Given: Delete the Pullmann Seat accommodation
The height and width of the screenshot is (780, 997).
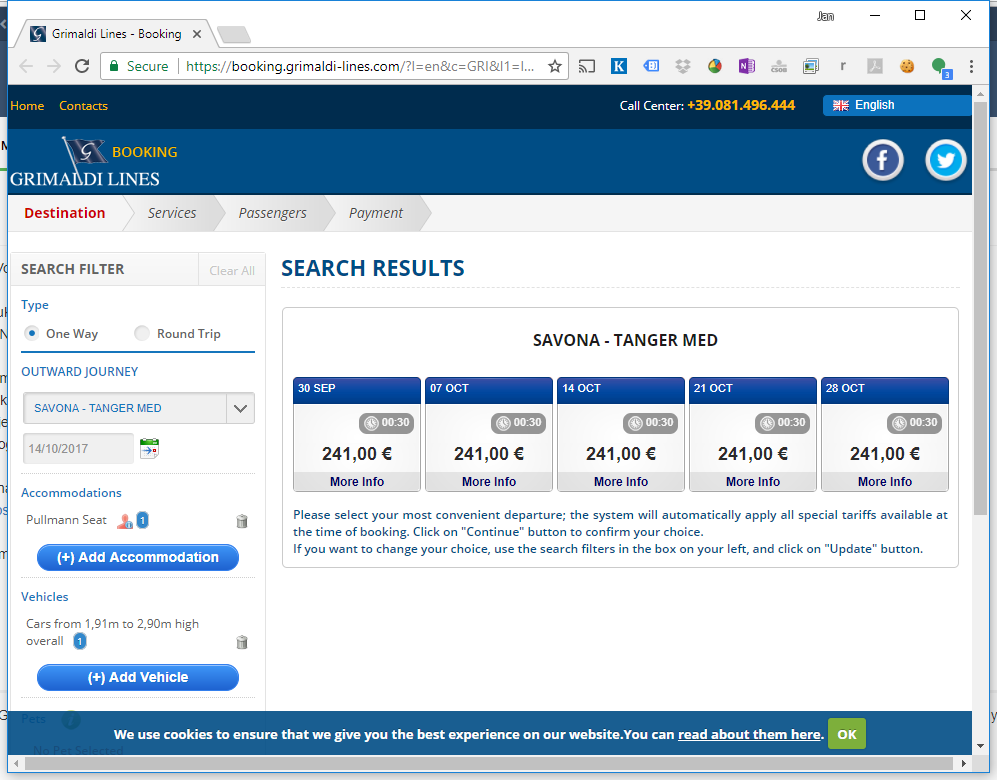Looking at the screenshot, I should 241,521.
